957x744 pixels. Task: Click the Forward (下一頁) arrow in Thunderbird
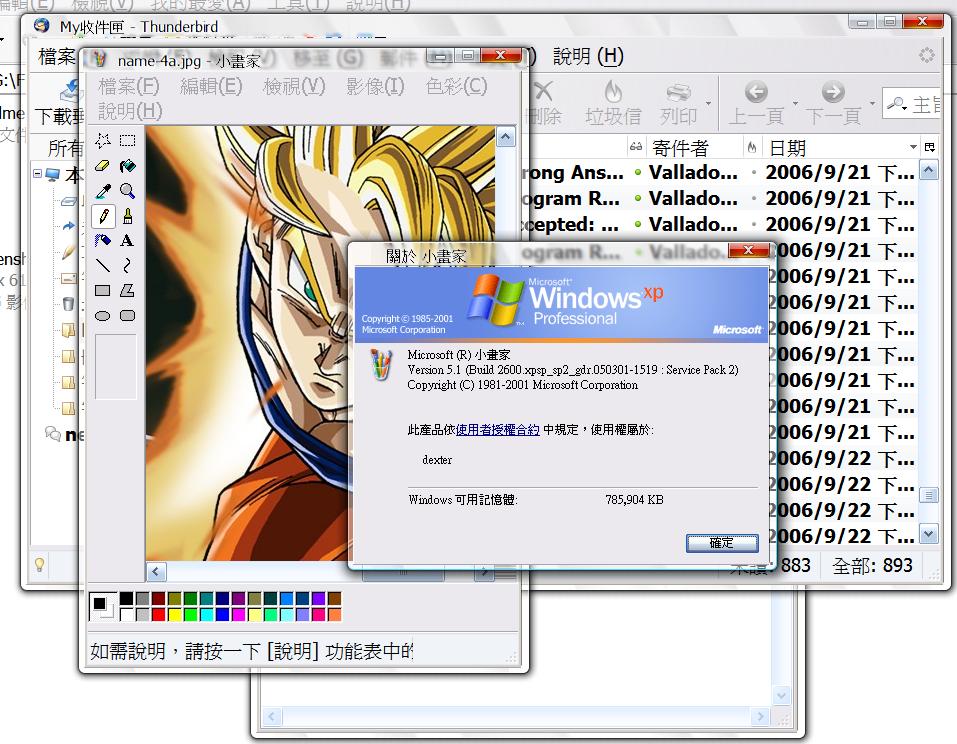tap(833, 103)
